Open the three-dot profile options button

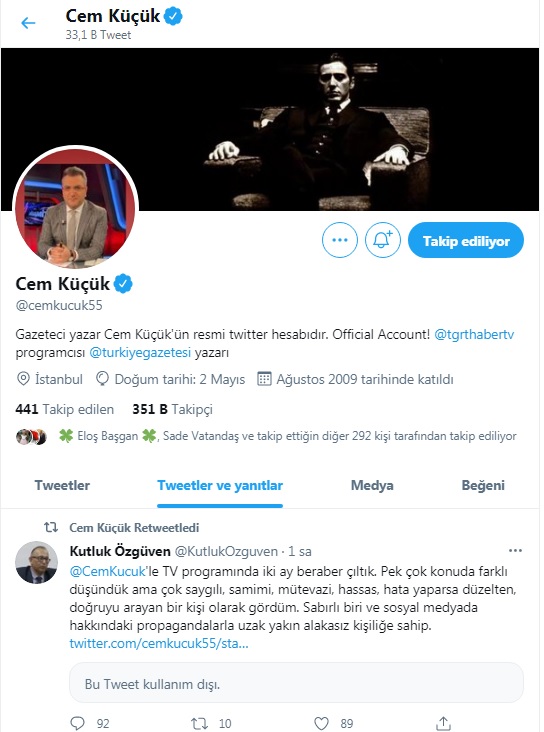(339, 240)
